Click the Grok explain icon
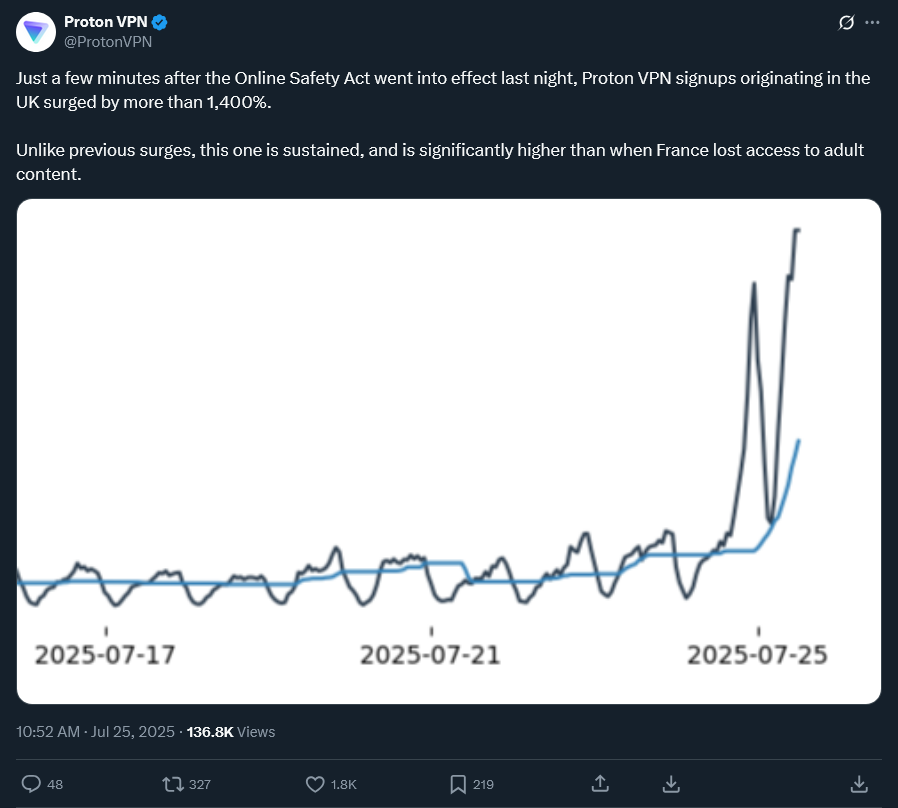 point(846,22)
